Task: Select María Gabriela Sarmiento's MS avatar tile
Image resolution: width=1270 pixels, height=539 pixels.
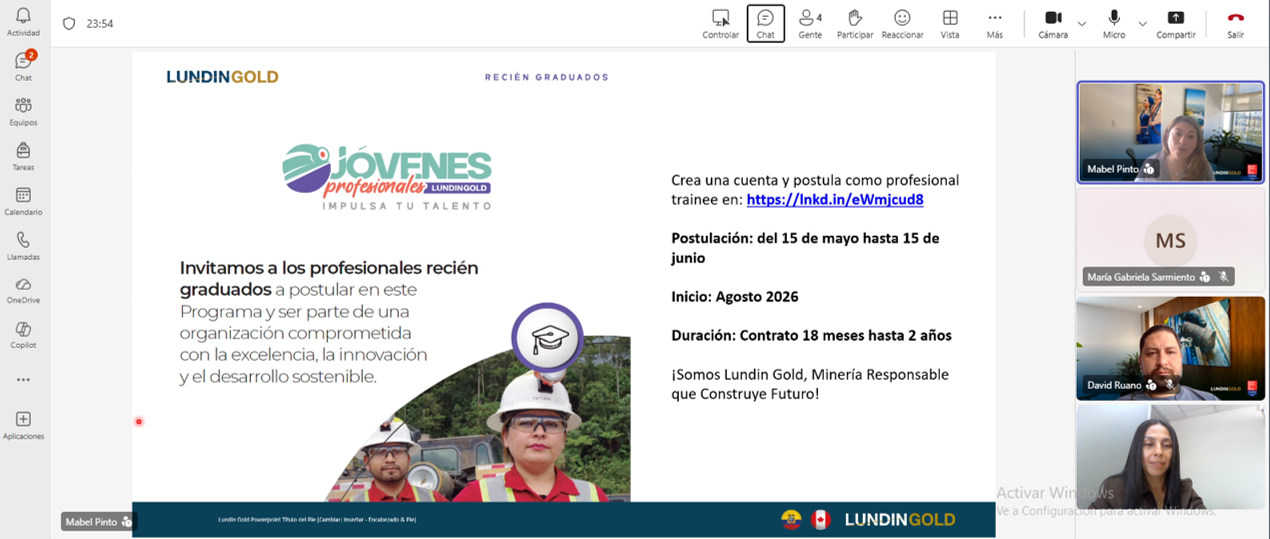Action: click(1170, 239)
